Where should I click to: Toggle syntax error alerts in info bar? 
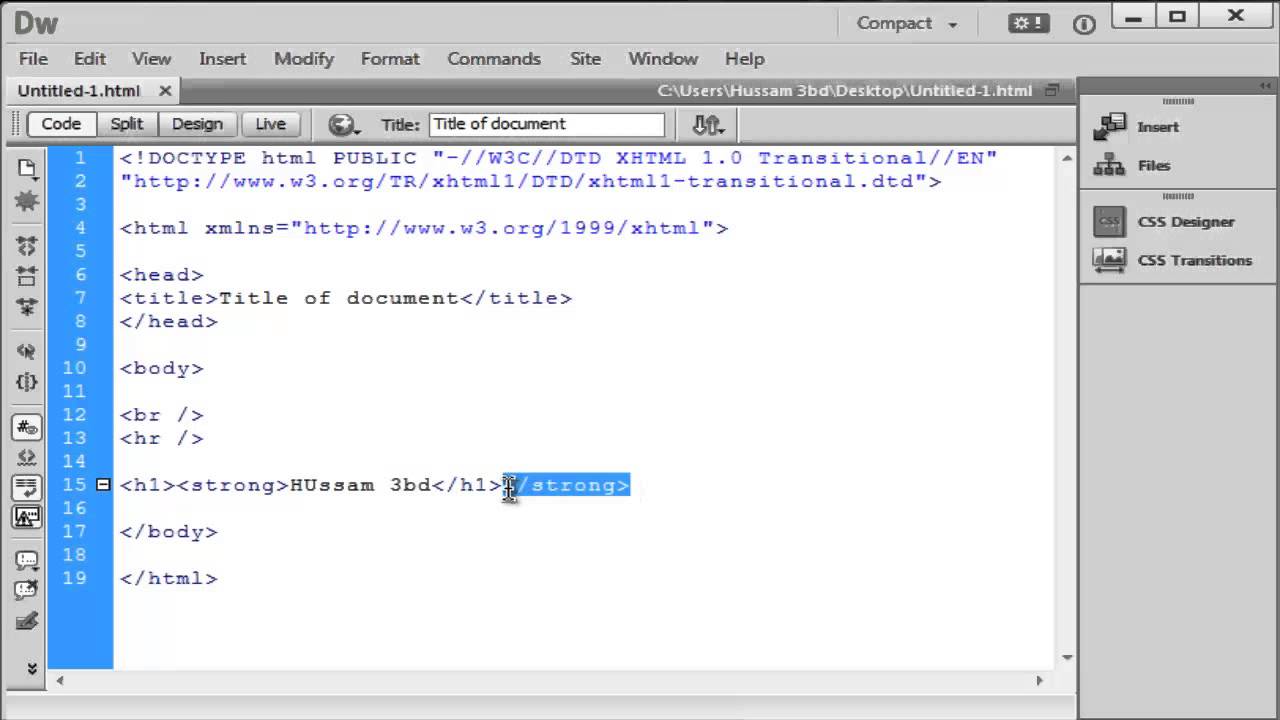[x=27, y=517]
